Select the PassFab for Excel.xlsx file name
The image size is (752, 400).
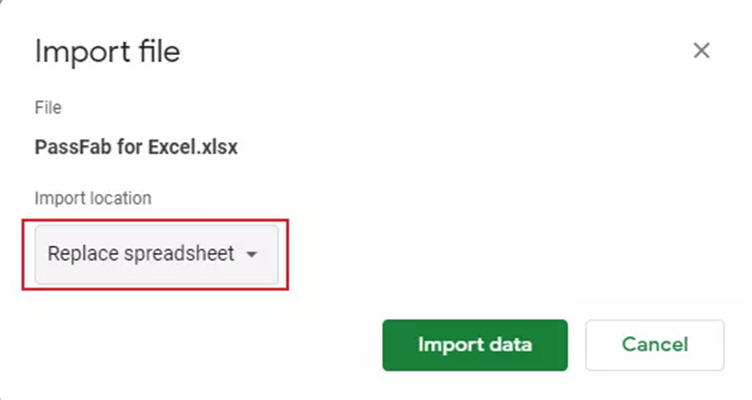tap(136, 147)
